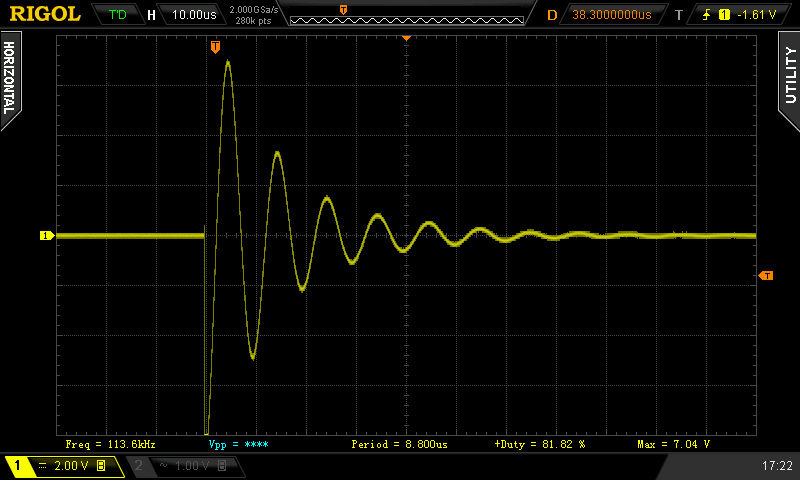Open the HORIZONTAL side tab
The height and width of the screenshot is (480, 800).
9,79
